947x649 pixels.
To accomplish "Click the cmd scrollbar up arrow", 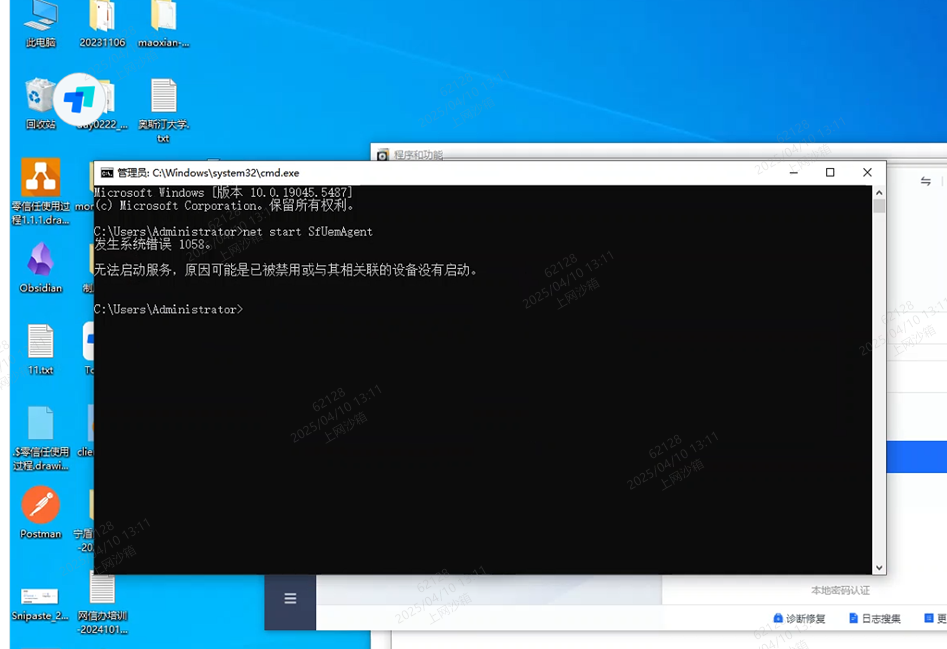I will 879,192.
